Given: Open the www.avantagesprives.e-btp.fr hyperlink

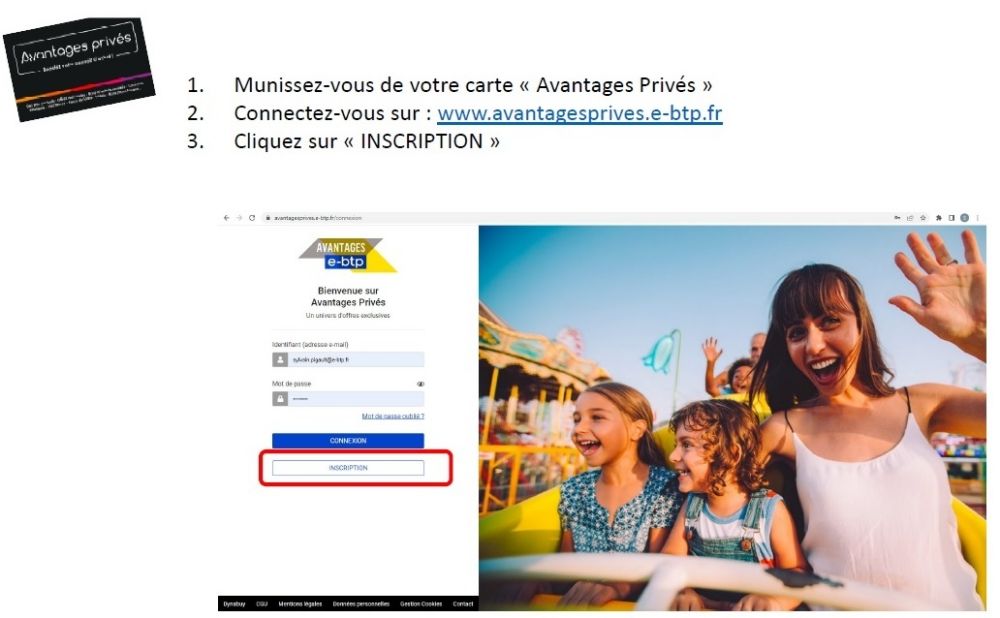Looking at the screenshot, I should click(x=580, y=113).
